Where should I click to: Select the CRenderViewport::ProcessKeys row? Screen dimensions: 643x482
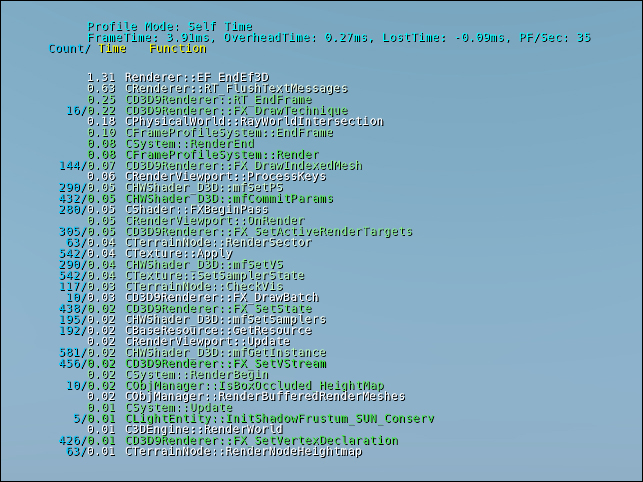point(207,177)
